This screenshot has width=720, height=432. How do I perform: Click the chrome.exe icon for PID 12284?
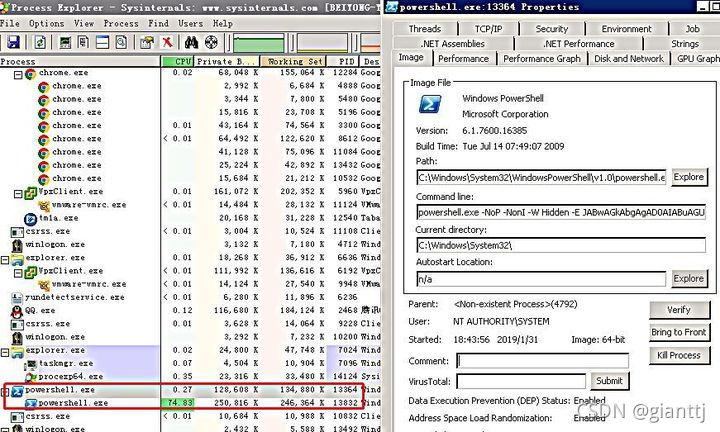click(x=31, y=74)
